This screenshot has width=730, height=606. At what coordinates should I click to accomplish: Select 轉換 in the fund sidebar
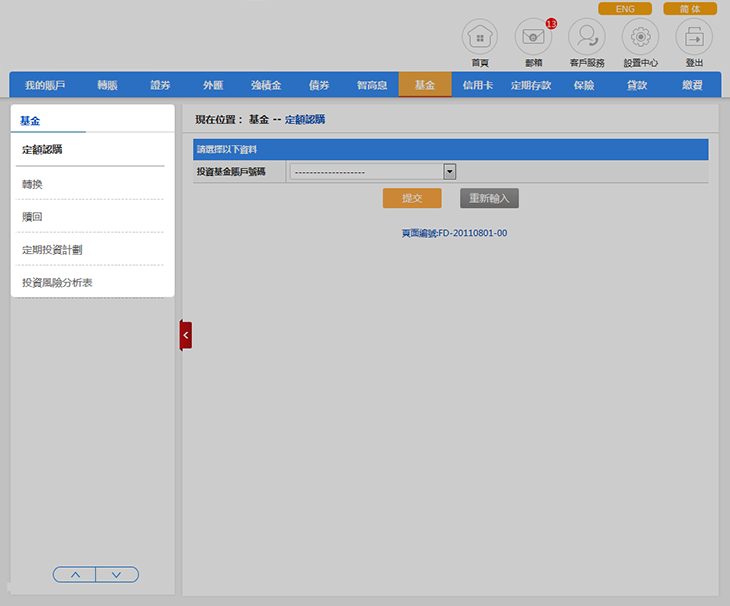click(x=32, y=184)
